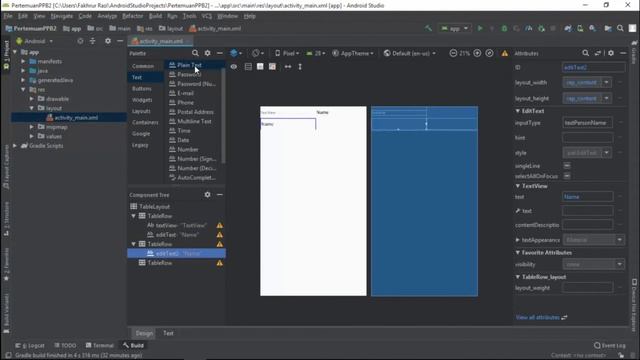Click the Make Project hammer icon
This screenshot has width=640, height=360.
[428, 28]
